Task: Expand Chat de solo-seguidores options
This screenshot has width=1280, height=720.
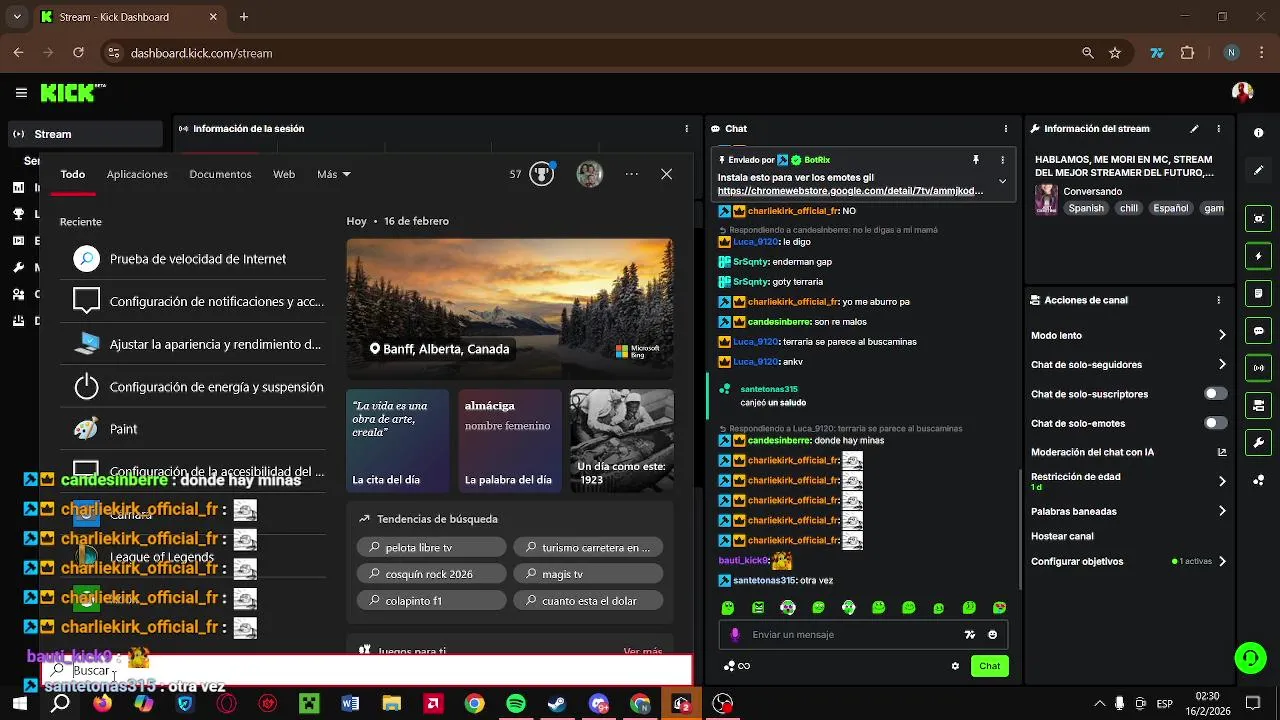Action: 1222,365
